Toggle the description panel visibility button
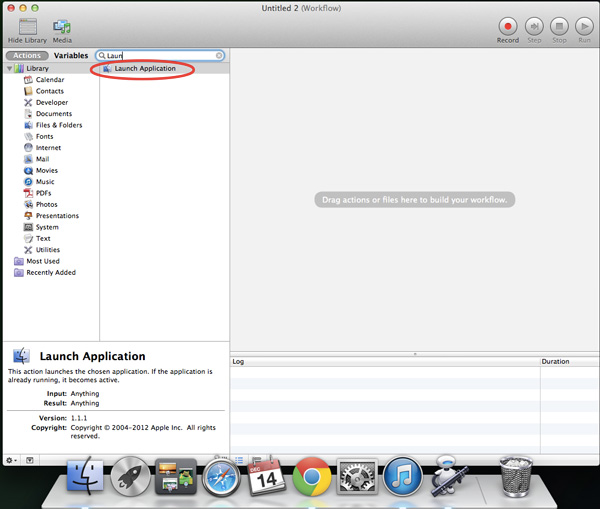Image resolution: width=600 pixels, height=509 pixels. click(x=30, y=460)
